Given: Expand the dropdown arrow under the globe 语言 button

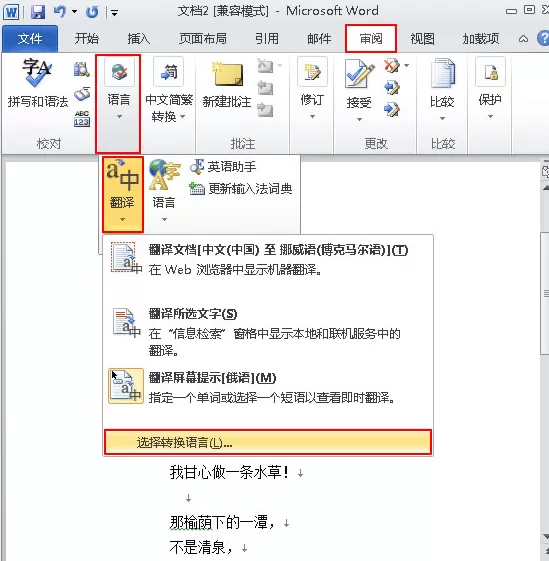Looking at the screenshot, I should (x=164, y=219).
